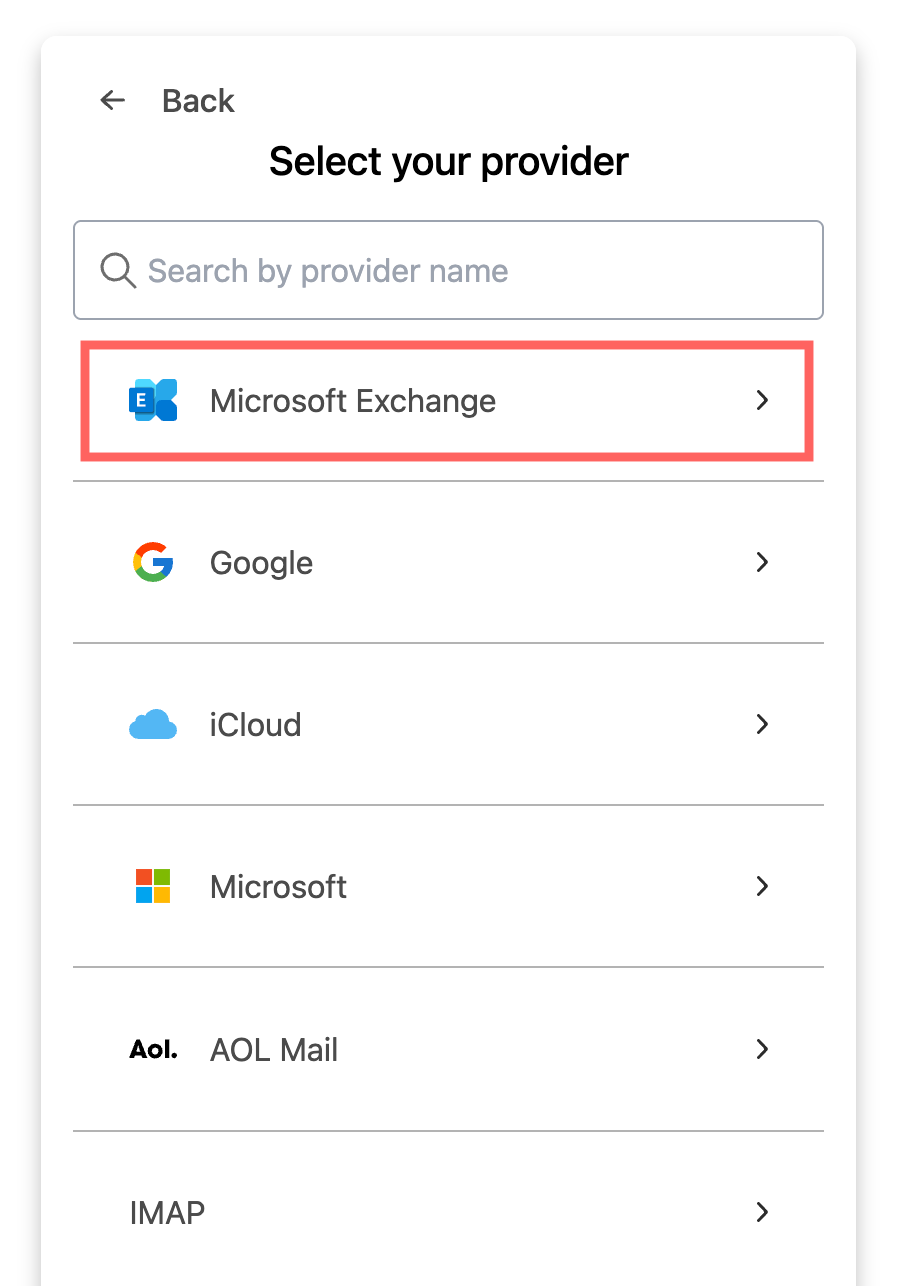Focus the Search by provider name field
Viewport: 898px width, 1286px height.
coord(448,270)
